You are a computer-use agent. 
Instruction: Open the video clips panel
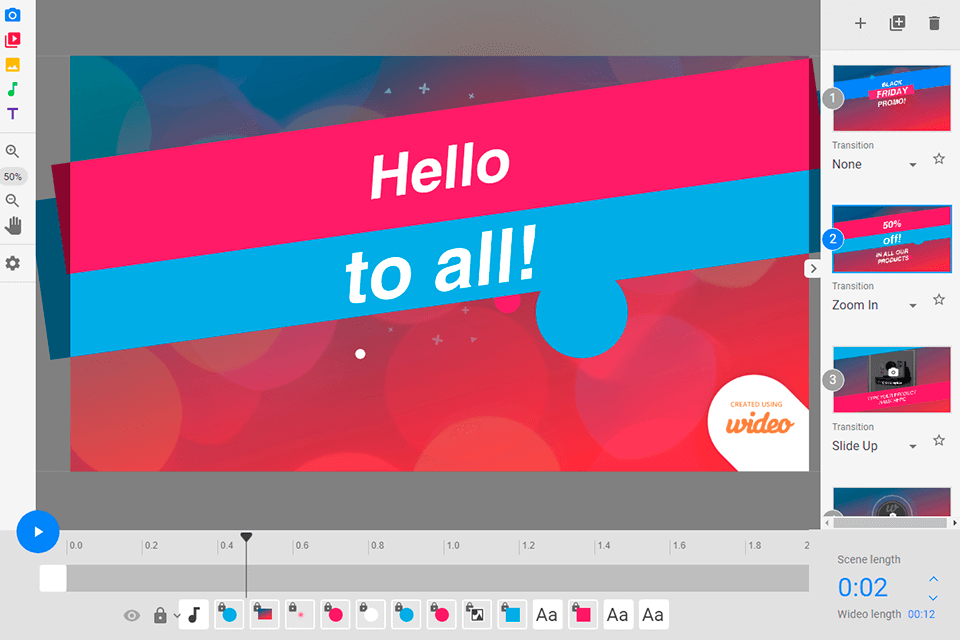click(13, 39)
